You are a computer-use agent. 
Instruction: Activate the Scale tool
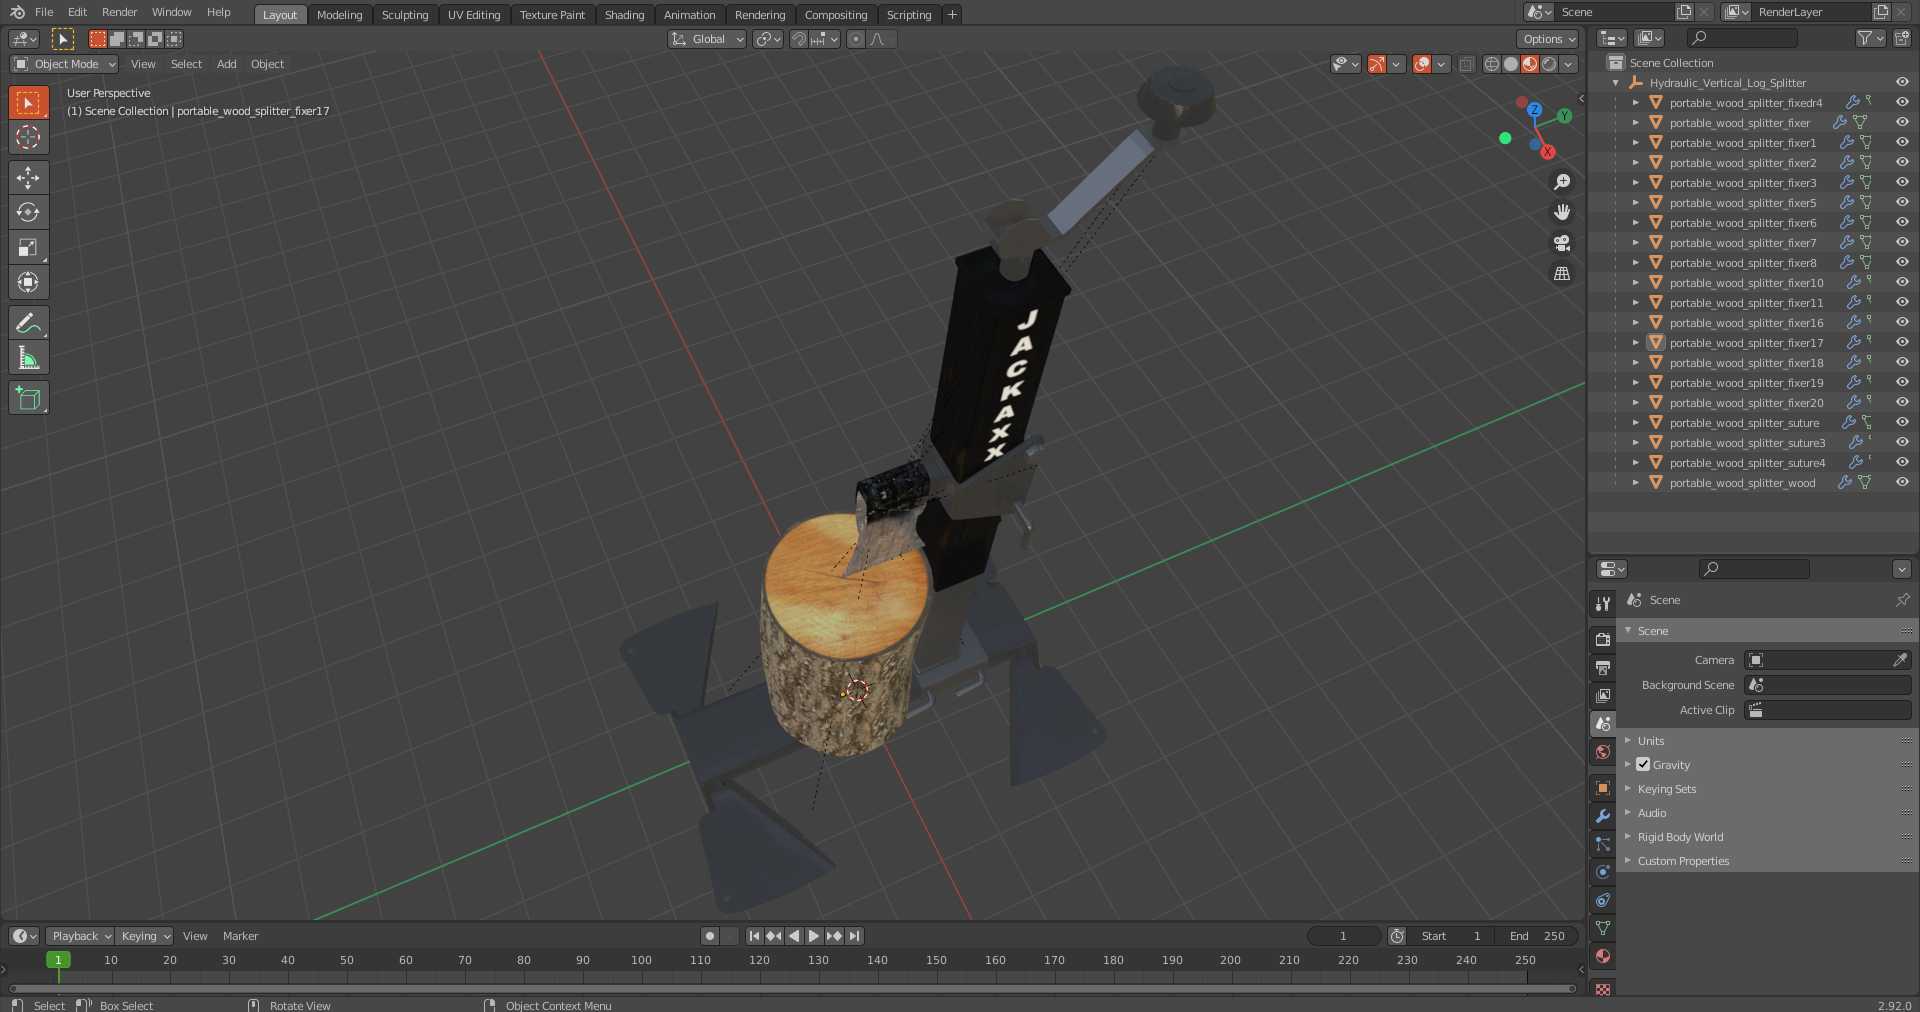[28, 247]
